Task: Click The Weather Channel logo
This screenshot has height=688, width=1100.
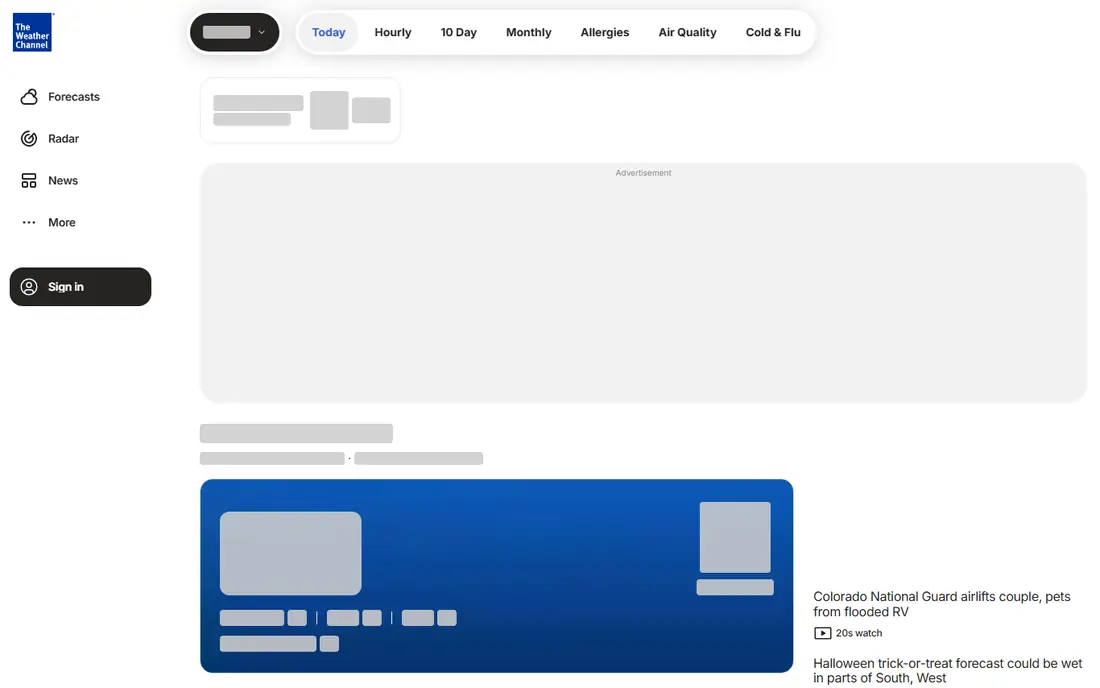Action: 32,32
